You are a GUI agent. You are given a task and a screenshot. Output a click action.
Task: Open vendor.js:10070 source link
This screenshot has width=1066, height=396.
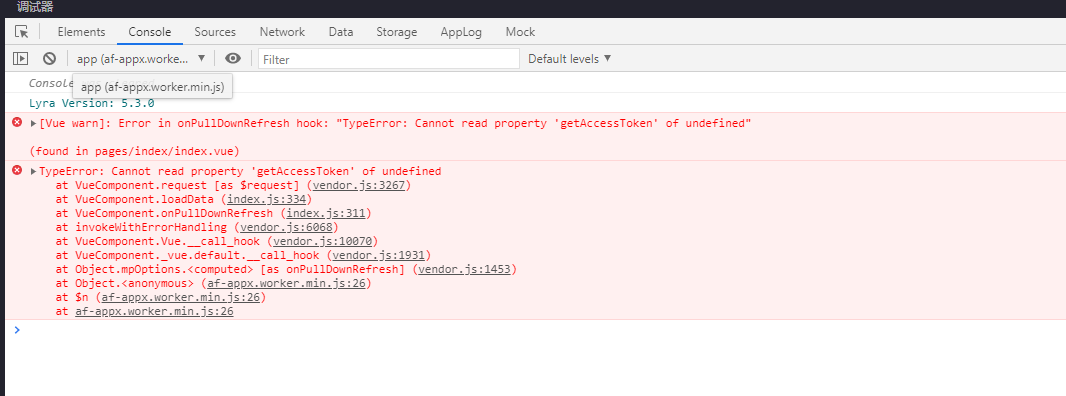(322, 242)
